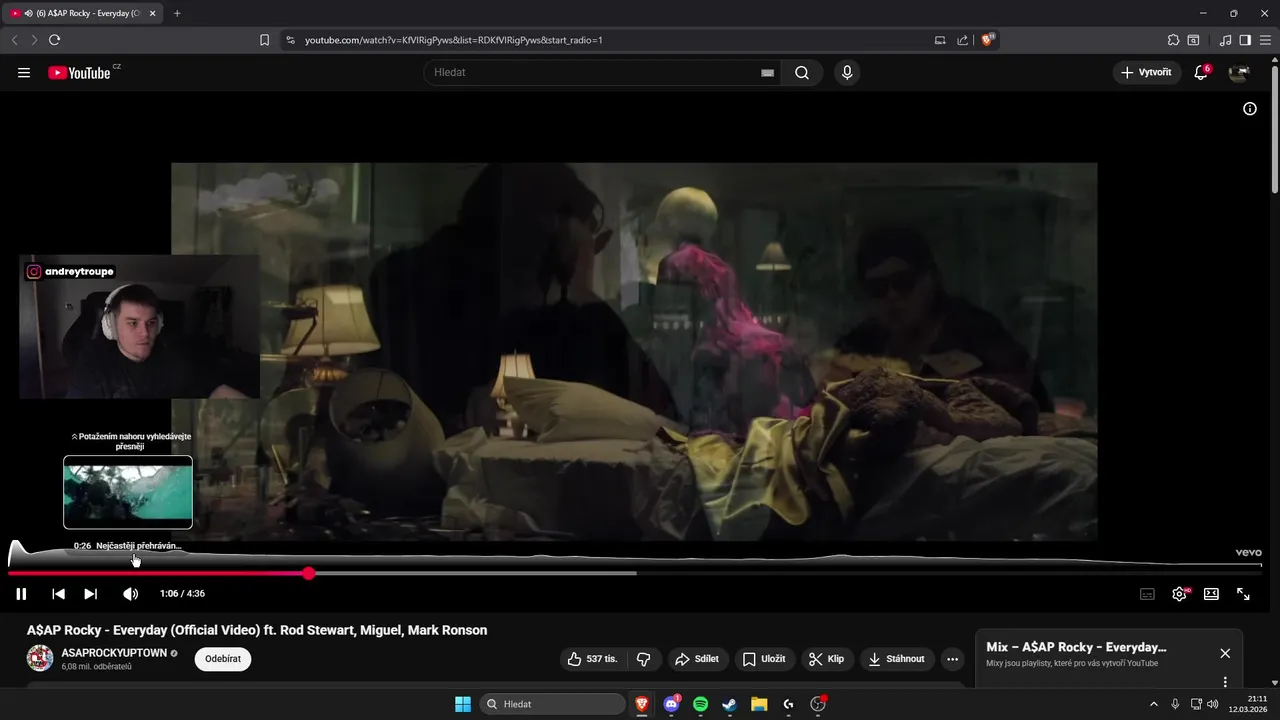Viewport: 1280px width, 720px height.
Task: Enter fullscreen mode
Action: (x=1243, y=594)
